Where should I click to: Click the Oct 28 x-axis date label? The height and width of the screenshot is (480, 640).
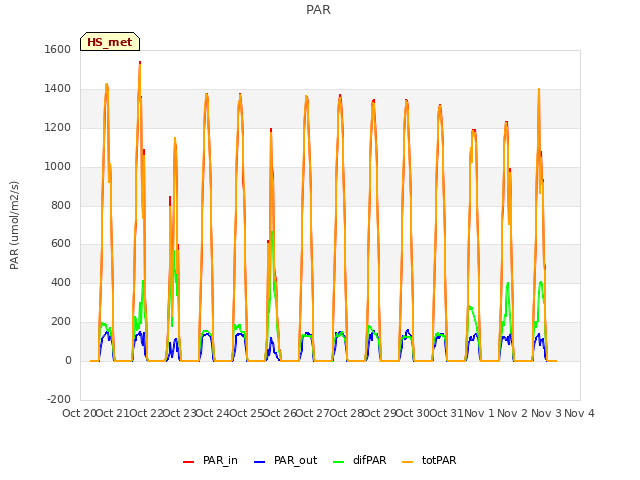click(347, 413)
